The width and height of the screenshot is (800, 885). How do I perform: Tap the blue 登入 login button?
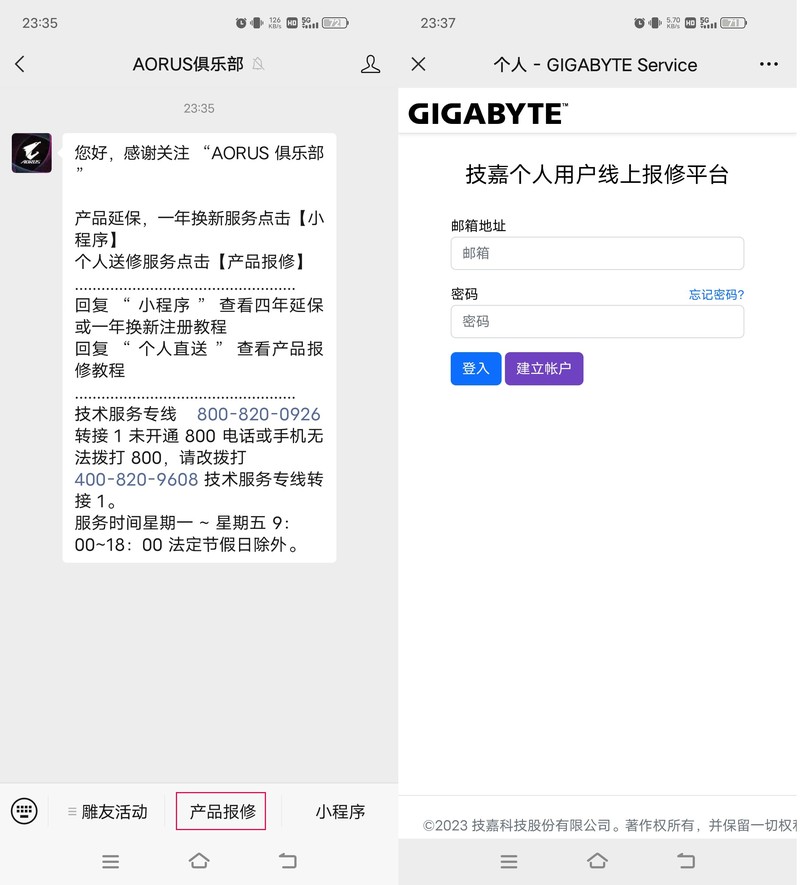475,368
